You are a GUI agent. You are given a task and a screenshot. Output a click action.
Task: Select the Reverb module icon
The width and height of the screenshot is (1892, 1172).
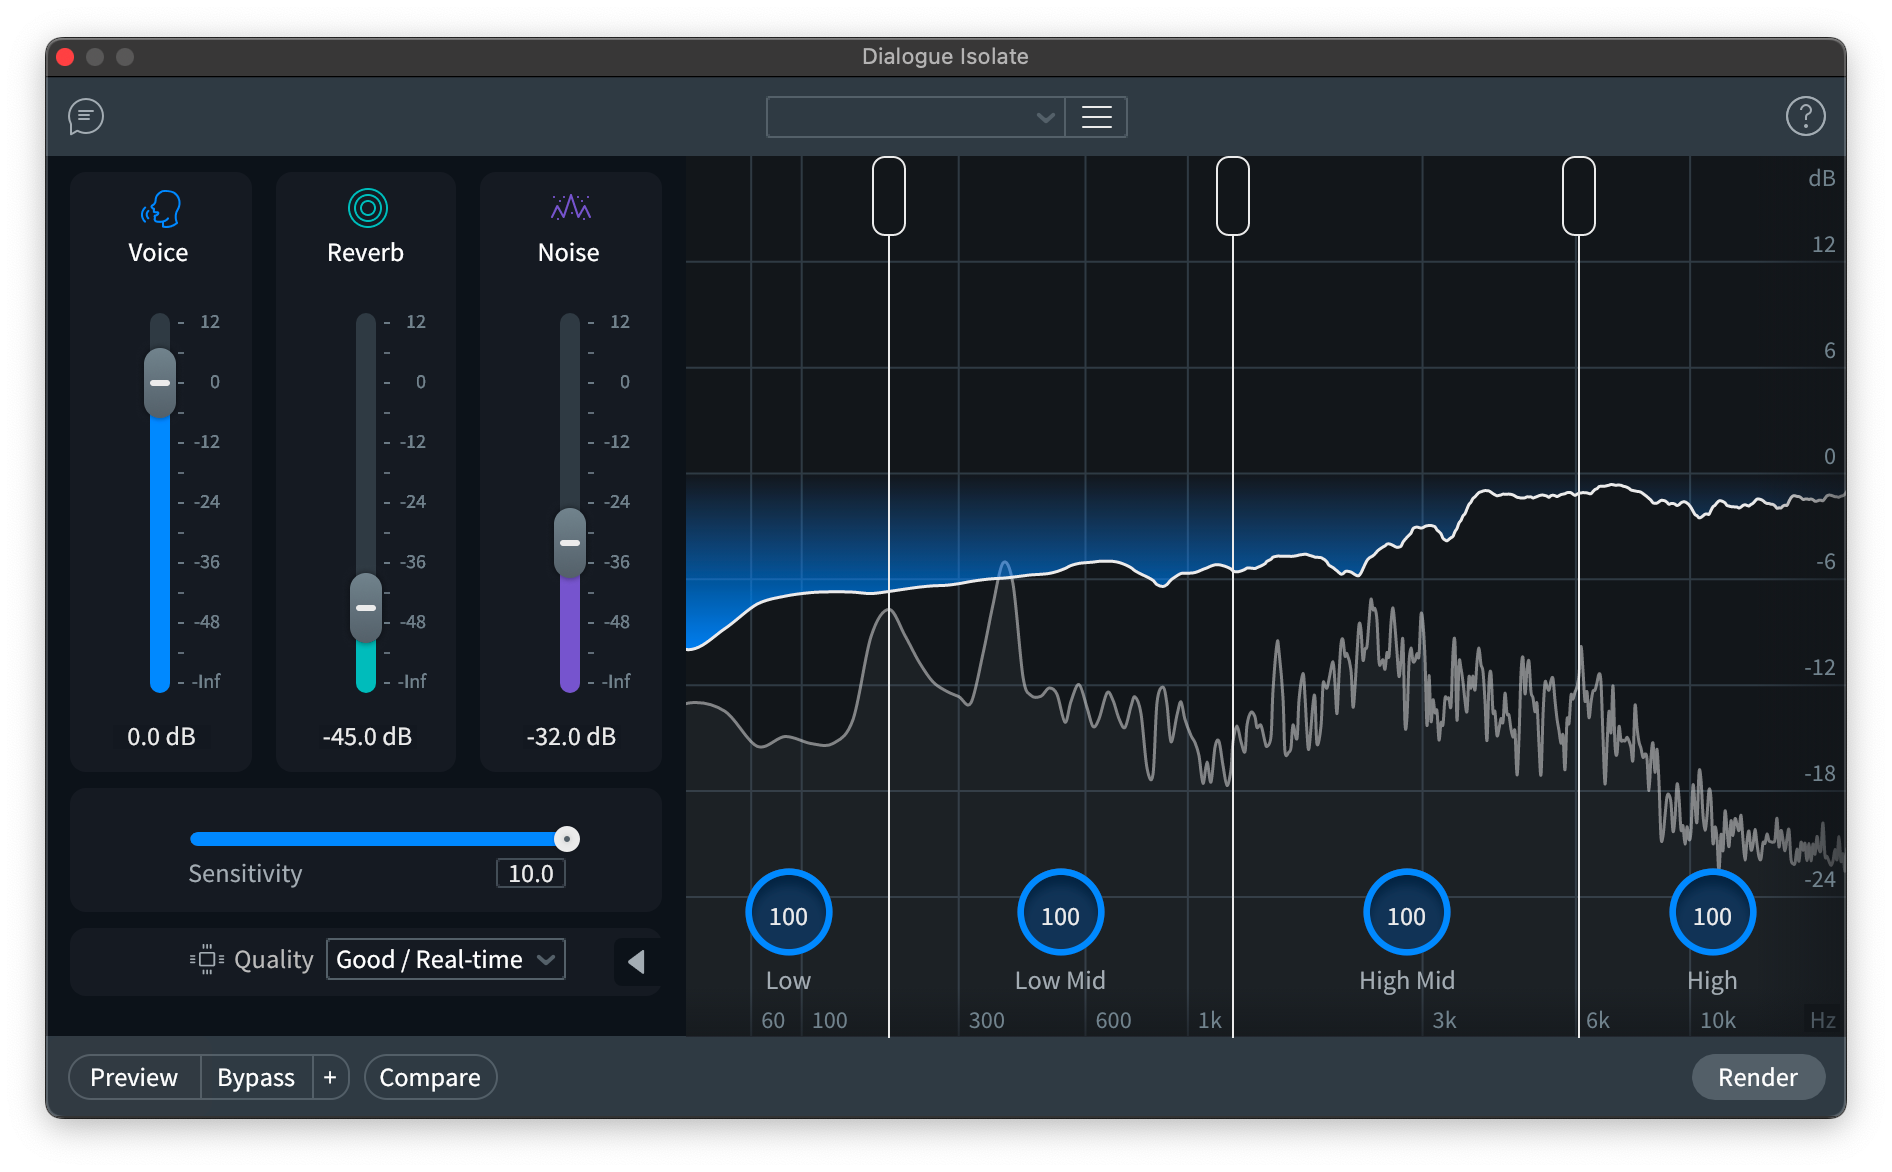365,208
